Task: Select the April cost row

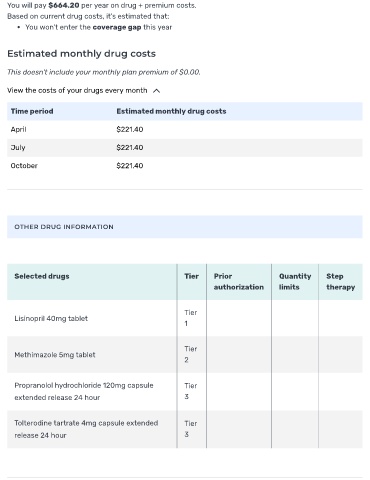Action: tap(185, 130)
